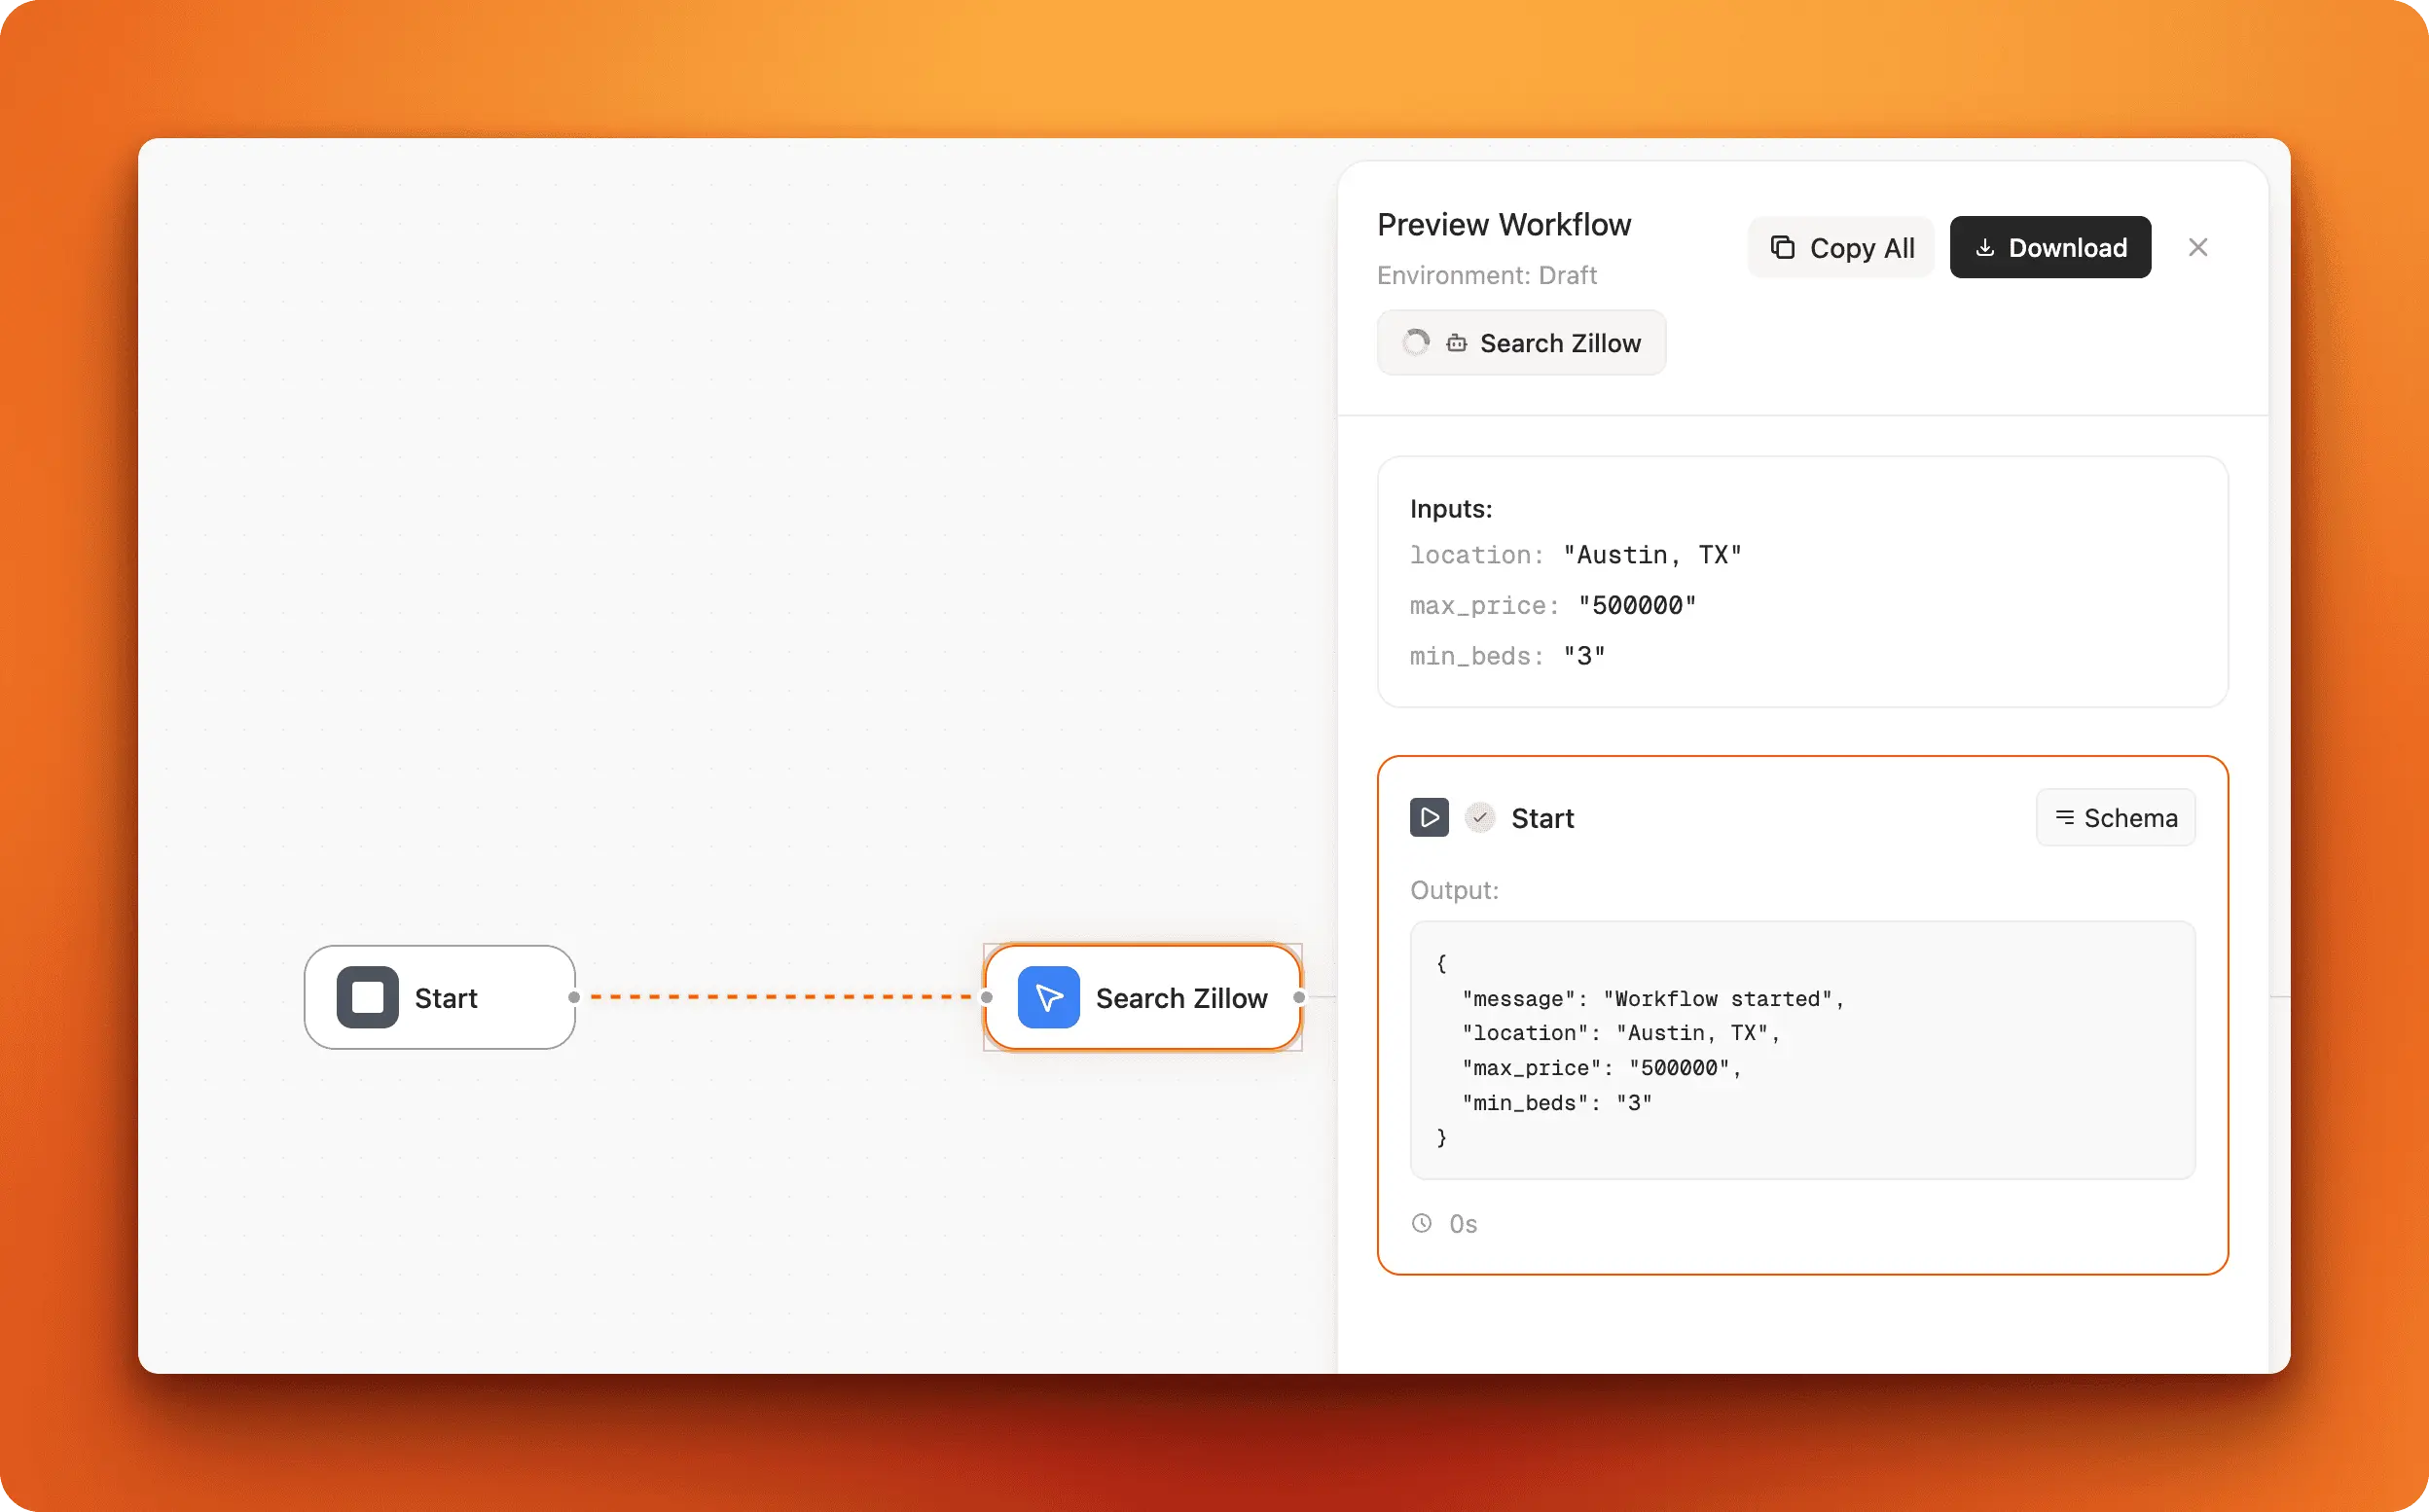Click the download arrow icon in the Download button
The image size is (2429, 1512).
(x=1985, y=247)
